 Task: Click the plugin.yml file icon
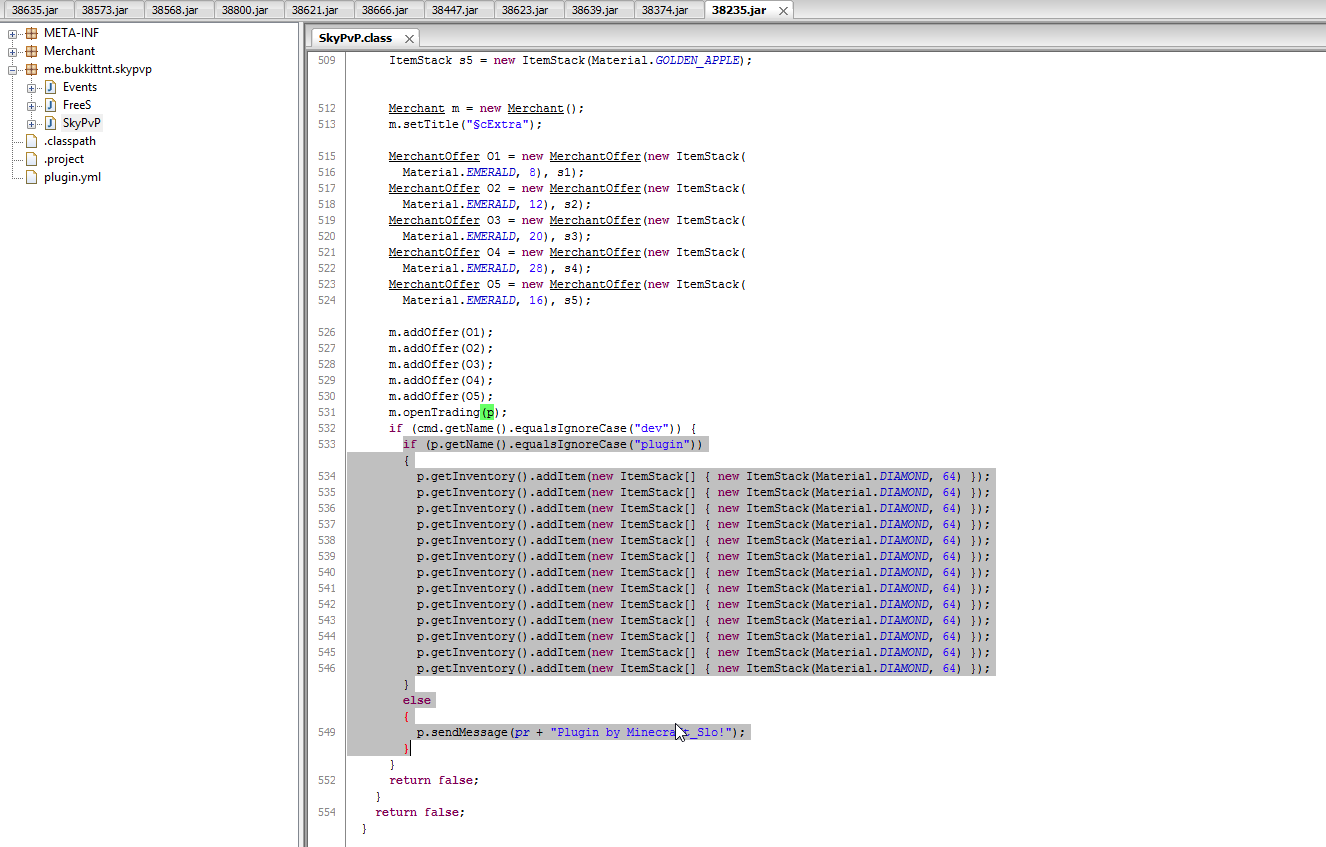31,177
